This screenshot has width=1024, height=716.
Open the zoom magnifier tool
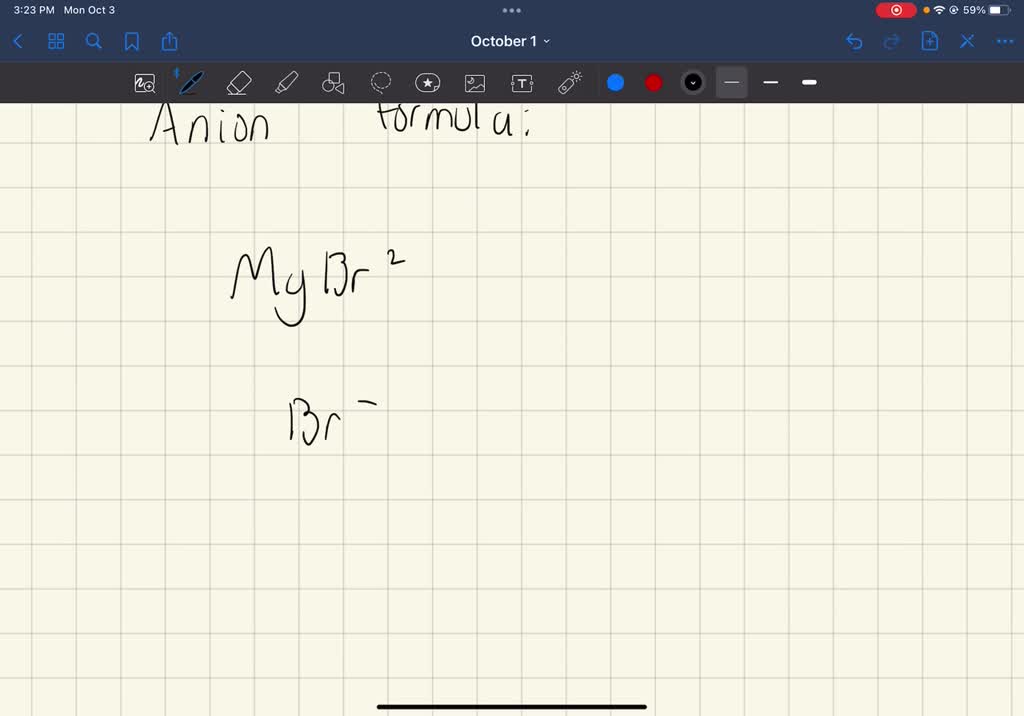click(145, 82)
